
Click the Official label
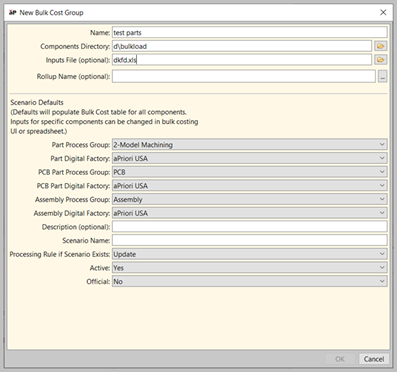tap(98, 282)
